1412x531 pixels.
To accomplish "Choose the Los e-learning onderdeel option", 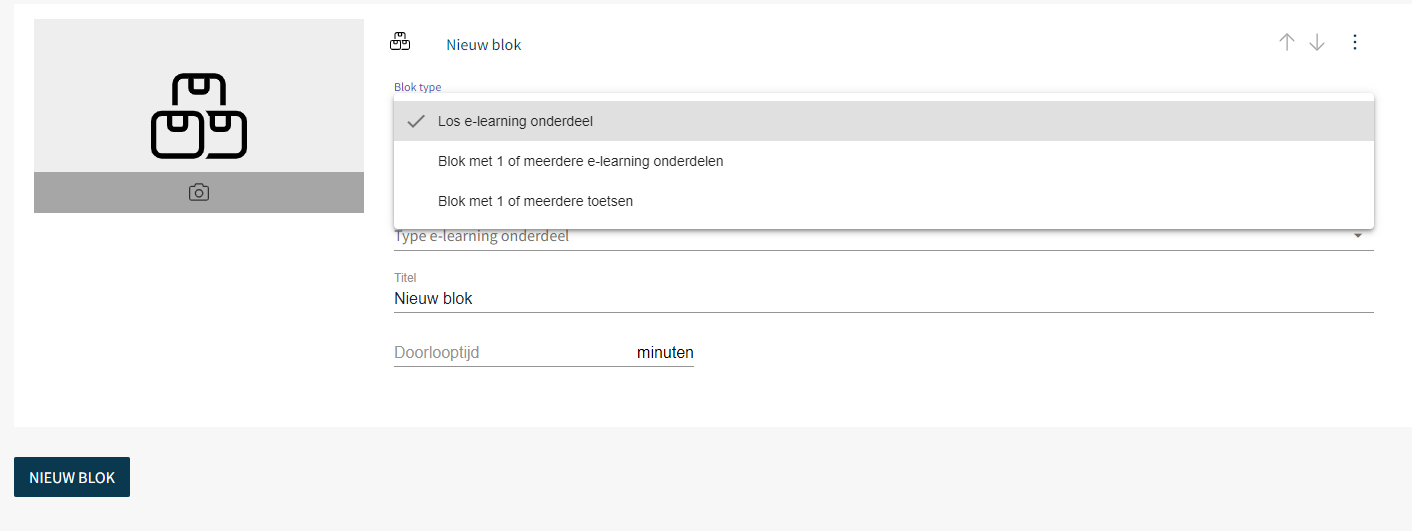I will (x=884, y=121).
